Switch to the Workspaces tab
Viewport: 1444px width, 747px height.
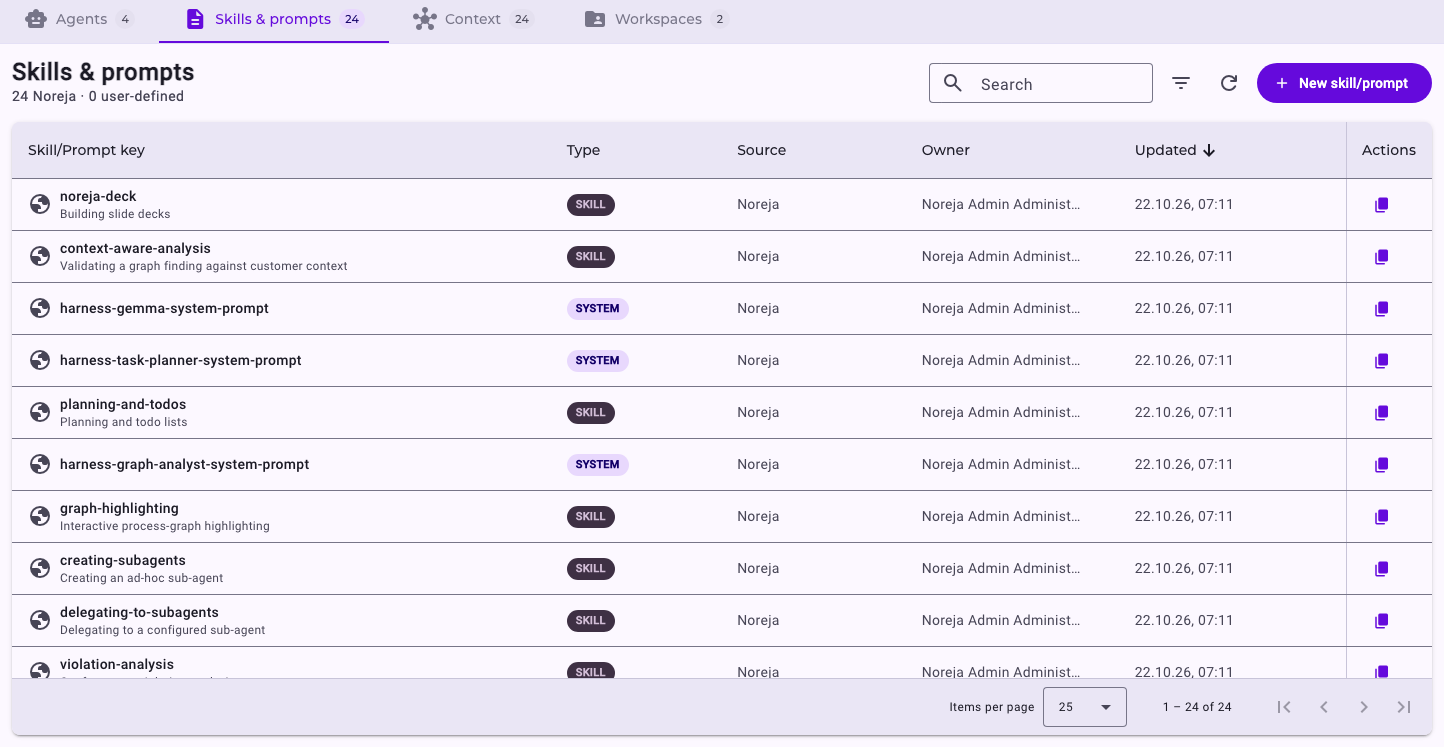point(656,20)
